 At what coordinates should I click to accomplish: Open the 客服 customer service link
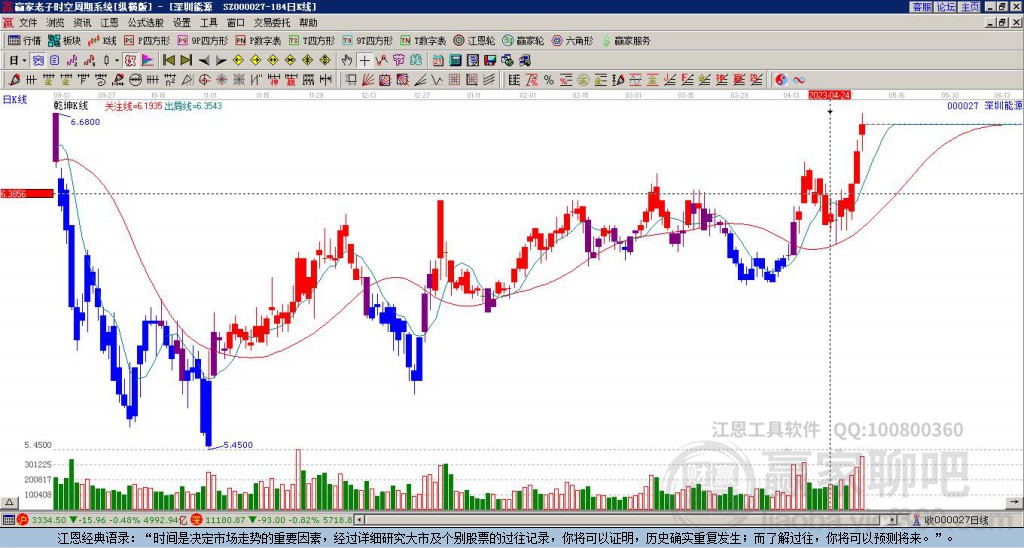tap(921, 7)
